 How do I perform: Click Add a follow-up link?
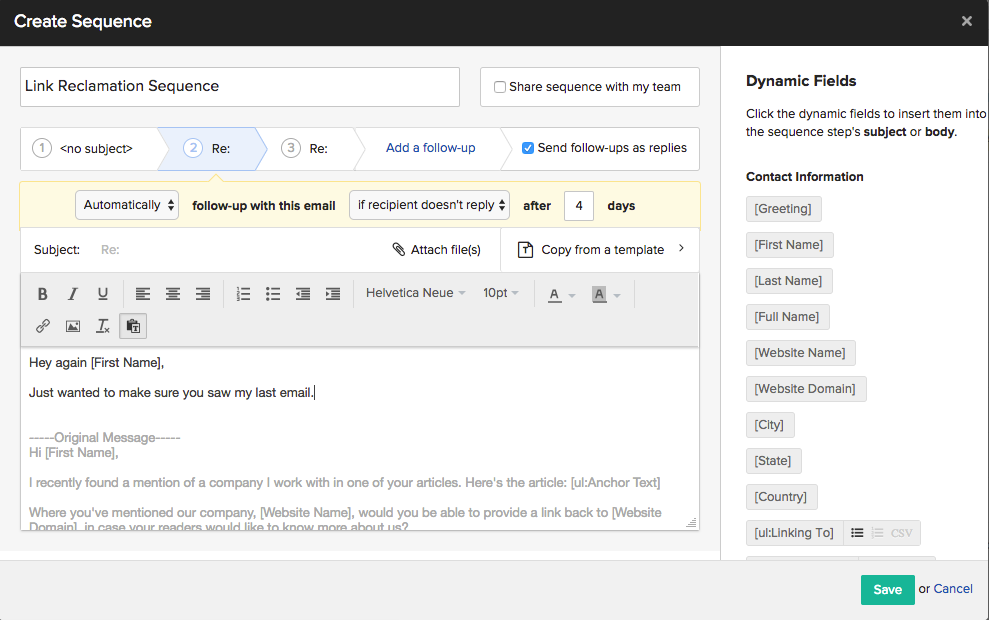click(x=430, y=148)
